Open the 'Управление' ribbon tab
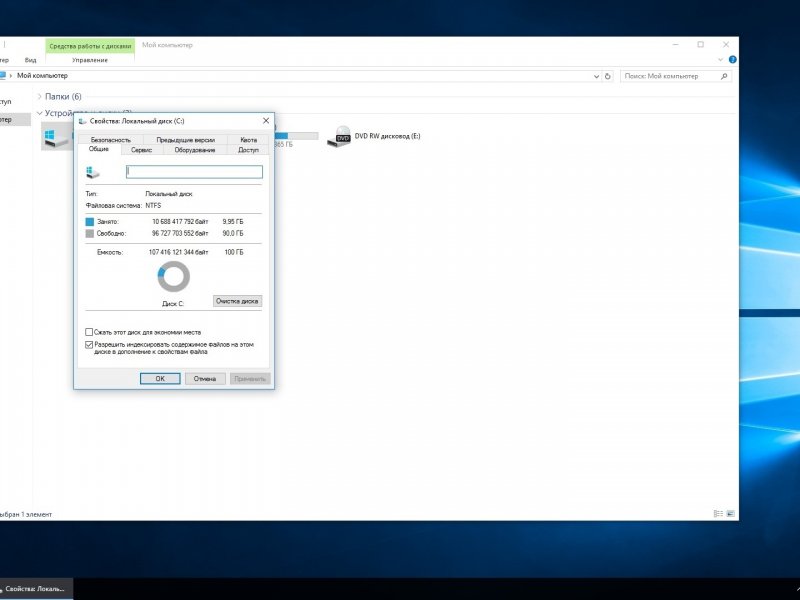800x600 pixels. [x=90, y=60]
